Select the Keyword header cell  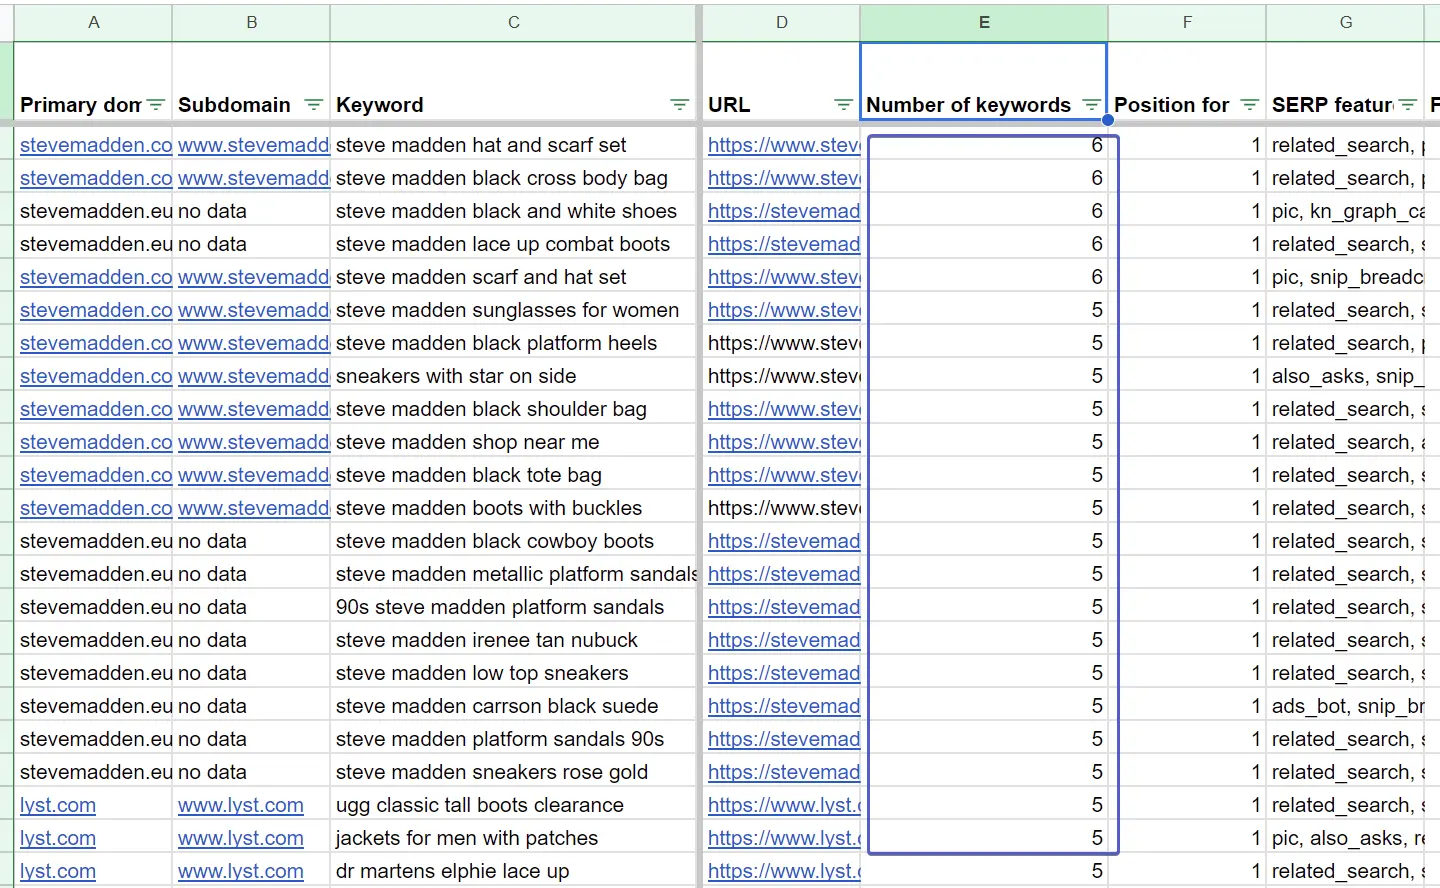(513, 82)
